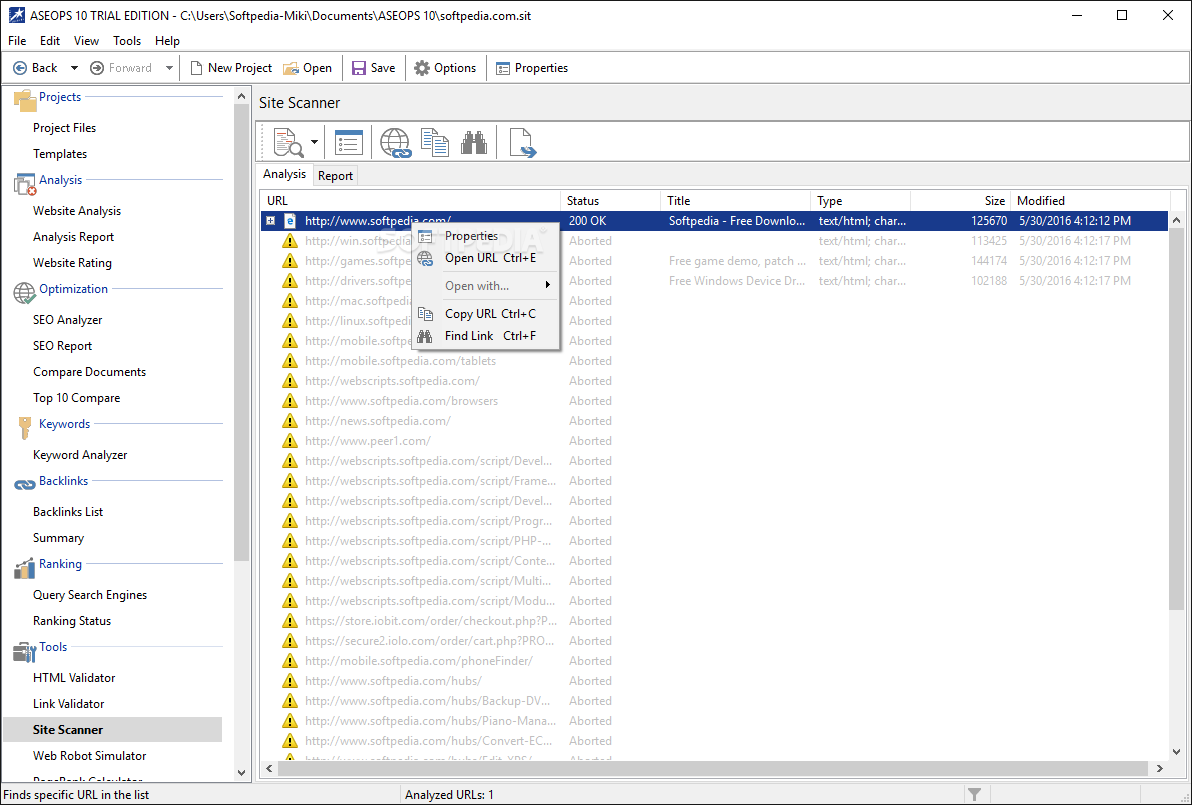This screenshot has width=1192, height=805.
Task: Open the Back history dropdown arrow
Action: (x=74, y=68)
